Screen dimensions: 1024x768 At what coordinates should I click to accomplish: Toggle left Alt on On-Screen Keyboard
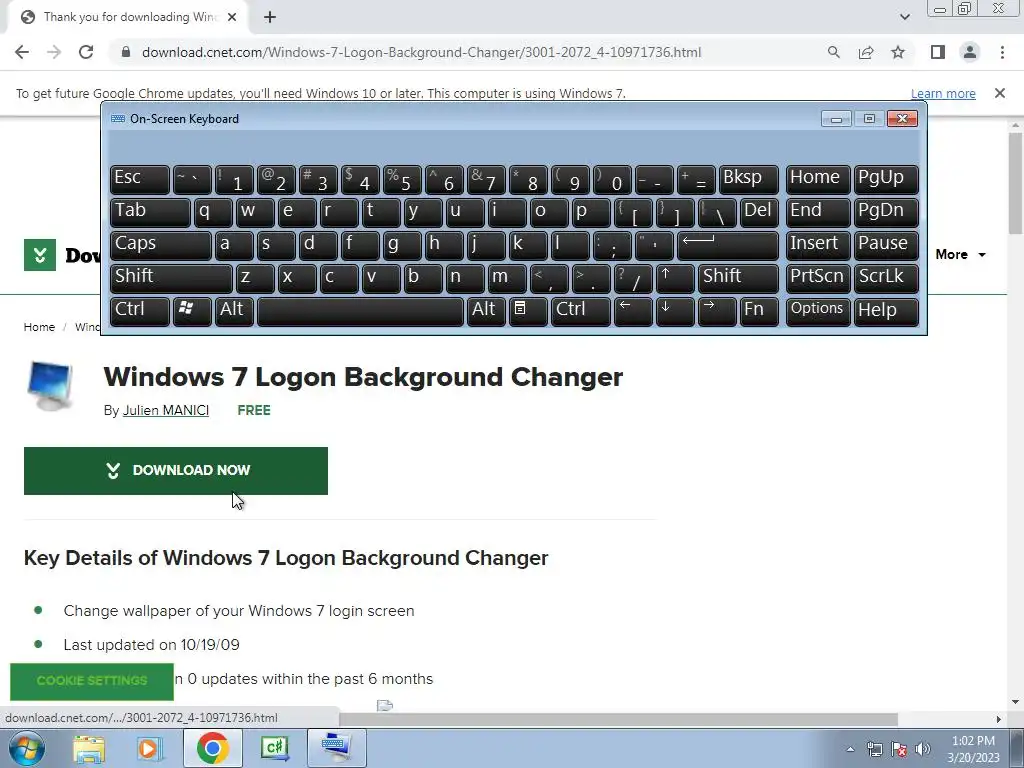[234, 311]
